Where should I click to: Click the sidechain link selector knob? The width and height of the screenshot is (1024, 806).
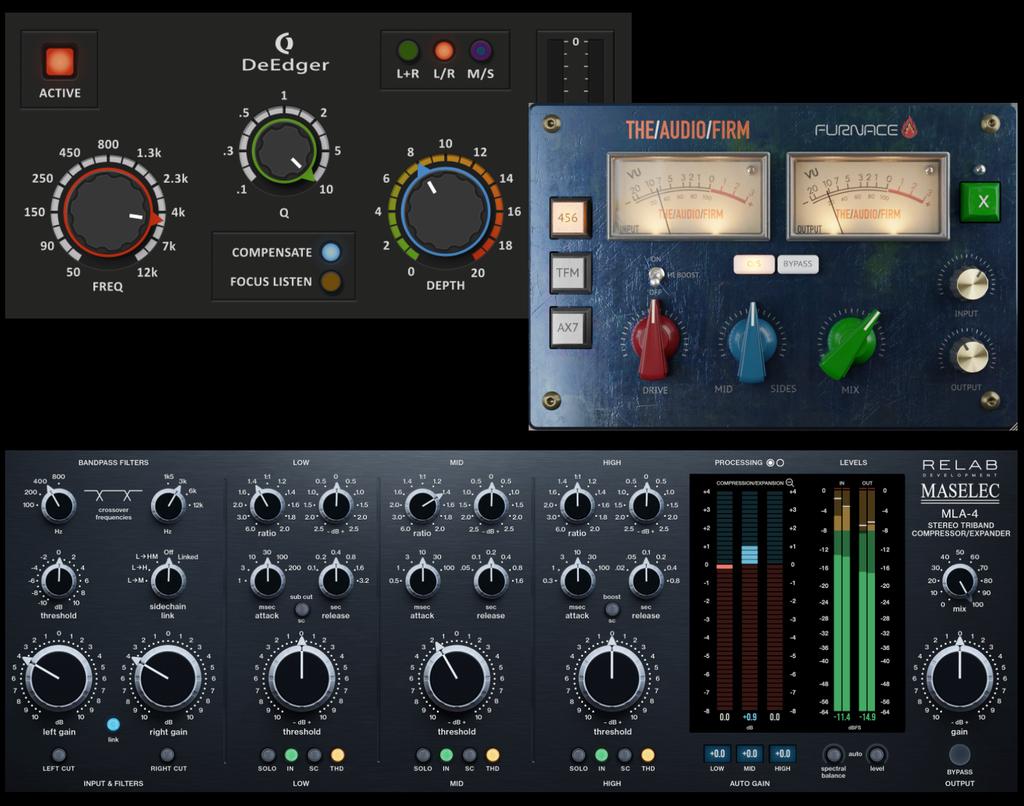tap(168, 579)
